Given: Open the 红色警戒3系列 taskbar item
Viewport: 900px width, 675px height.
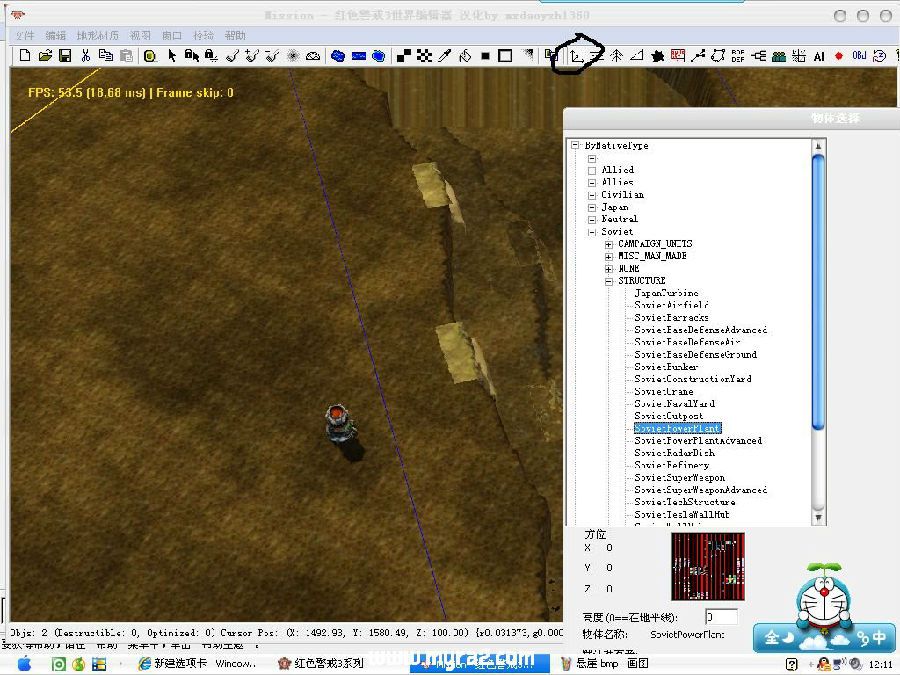Looking at the screenshot, I should [x=321, y=664].
